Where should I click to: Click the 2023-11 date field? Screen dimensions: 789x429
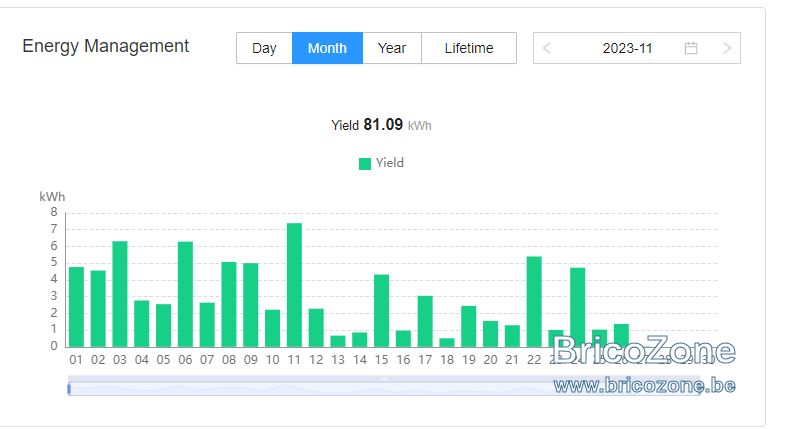tap(627, 48)
